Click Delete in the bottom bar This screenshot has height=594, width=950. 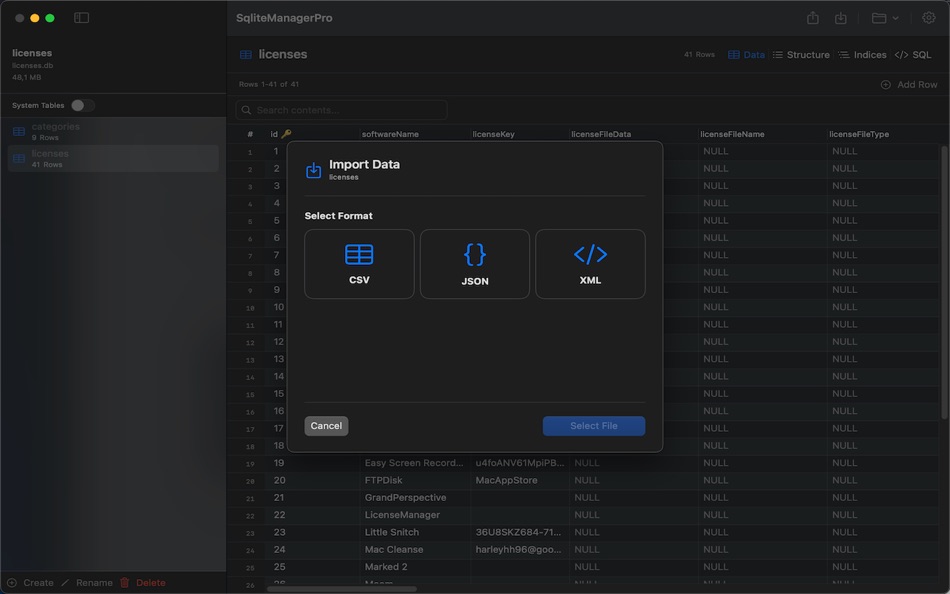click(151, 582)
